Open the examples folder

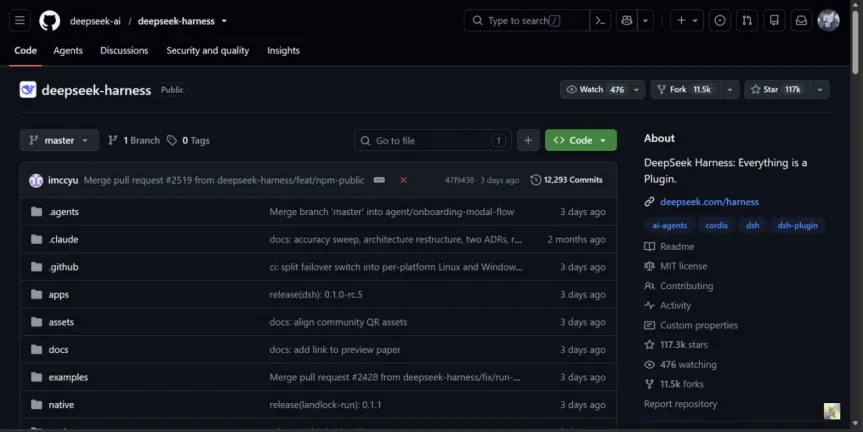pos(68,377)
